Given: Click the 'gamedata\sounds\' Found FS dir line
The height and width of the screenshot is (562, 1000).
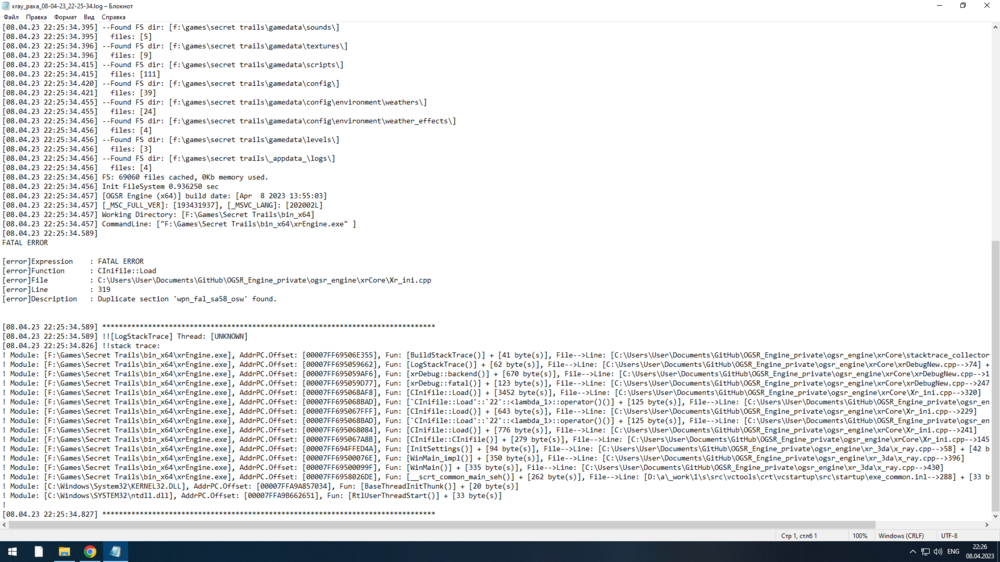Looking at the screenshot, I should coord(171,27).
